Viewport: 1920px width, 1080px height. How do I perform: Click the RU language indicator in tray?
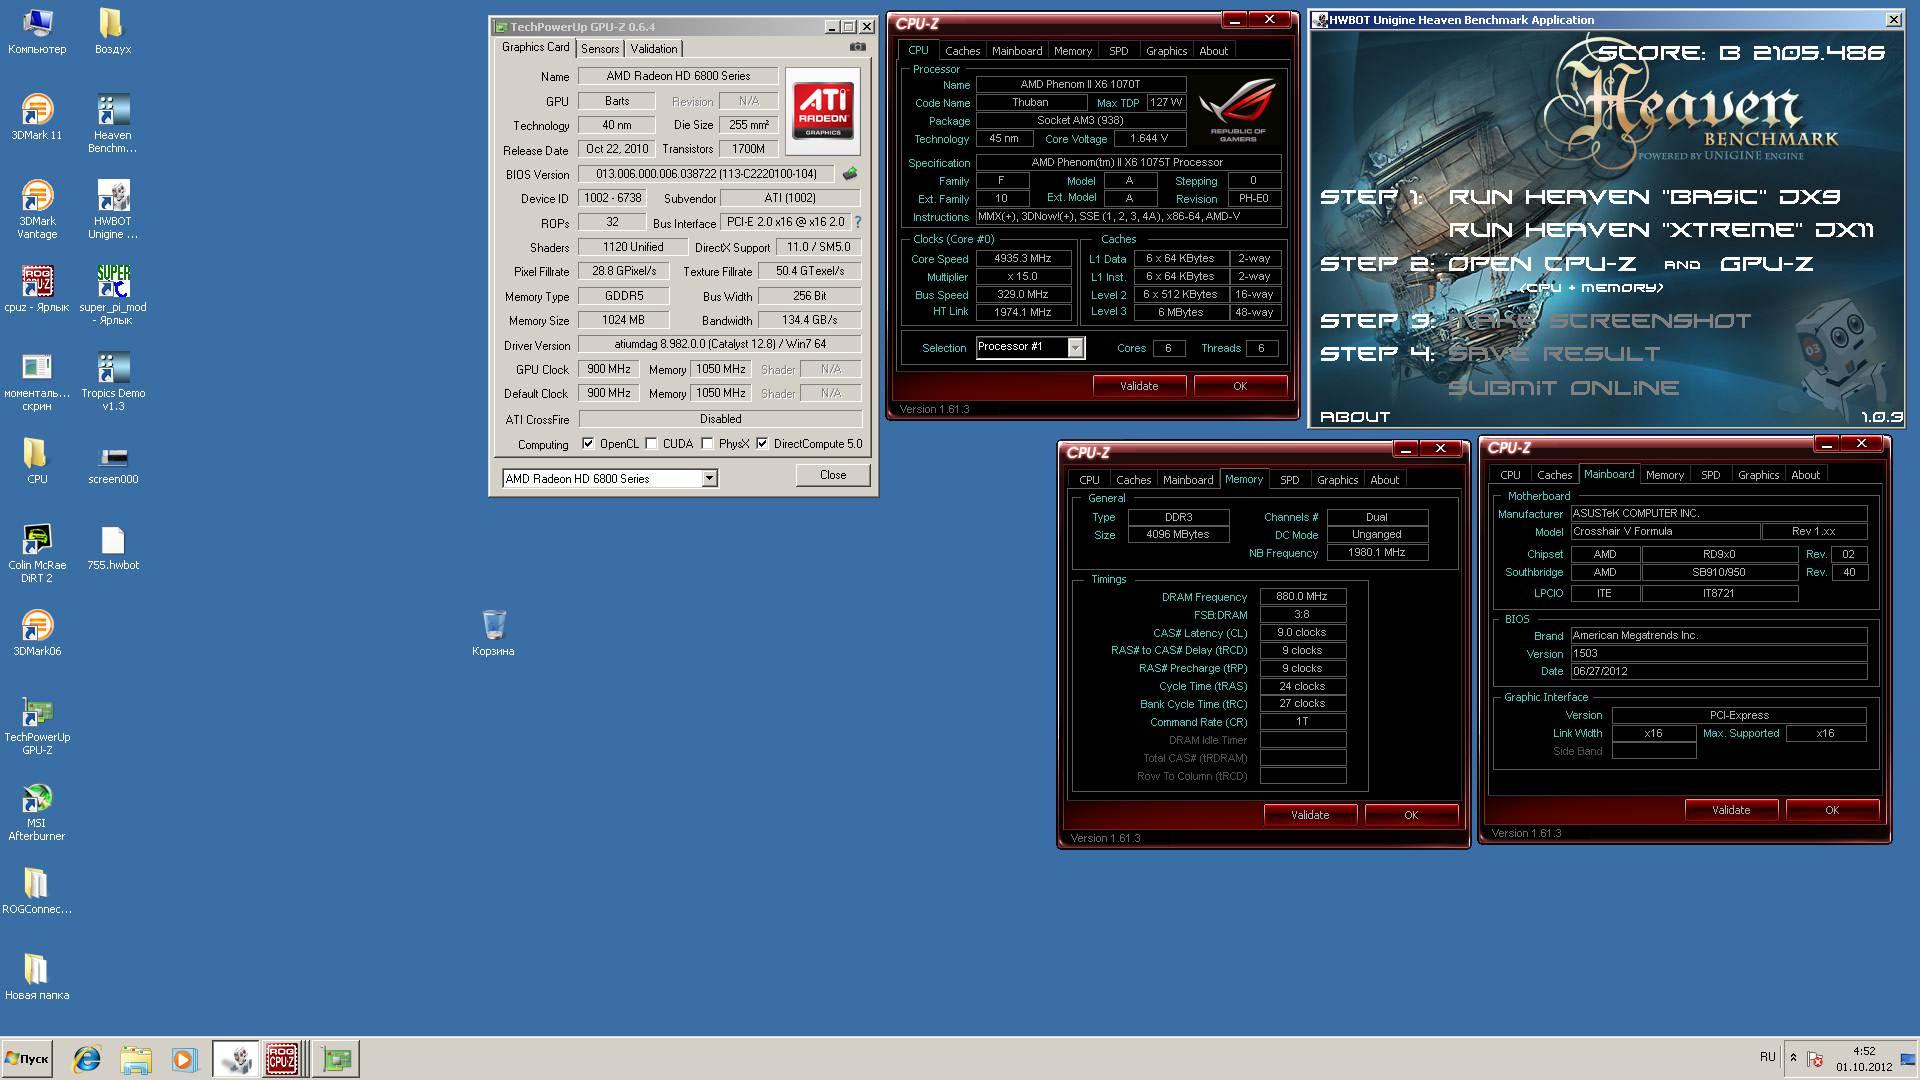(1767, 1057)
